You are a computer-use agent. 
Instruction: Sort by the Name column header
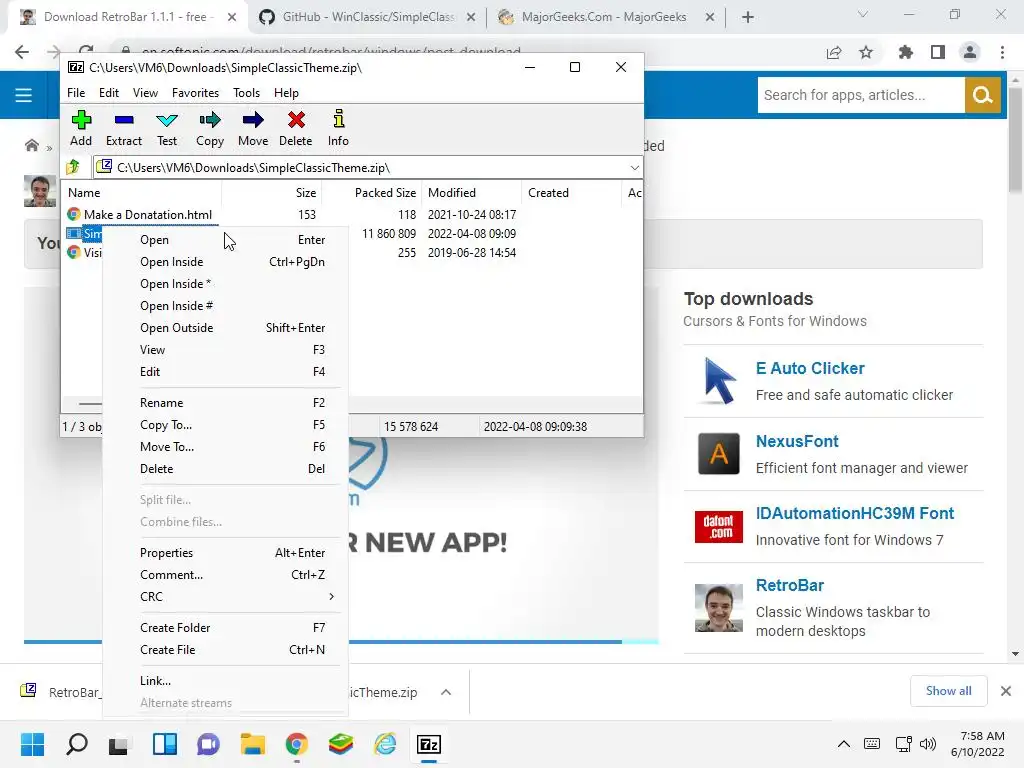142,193
